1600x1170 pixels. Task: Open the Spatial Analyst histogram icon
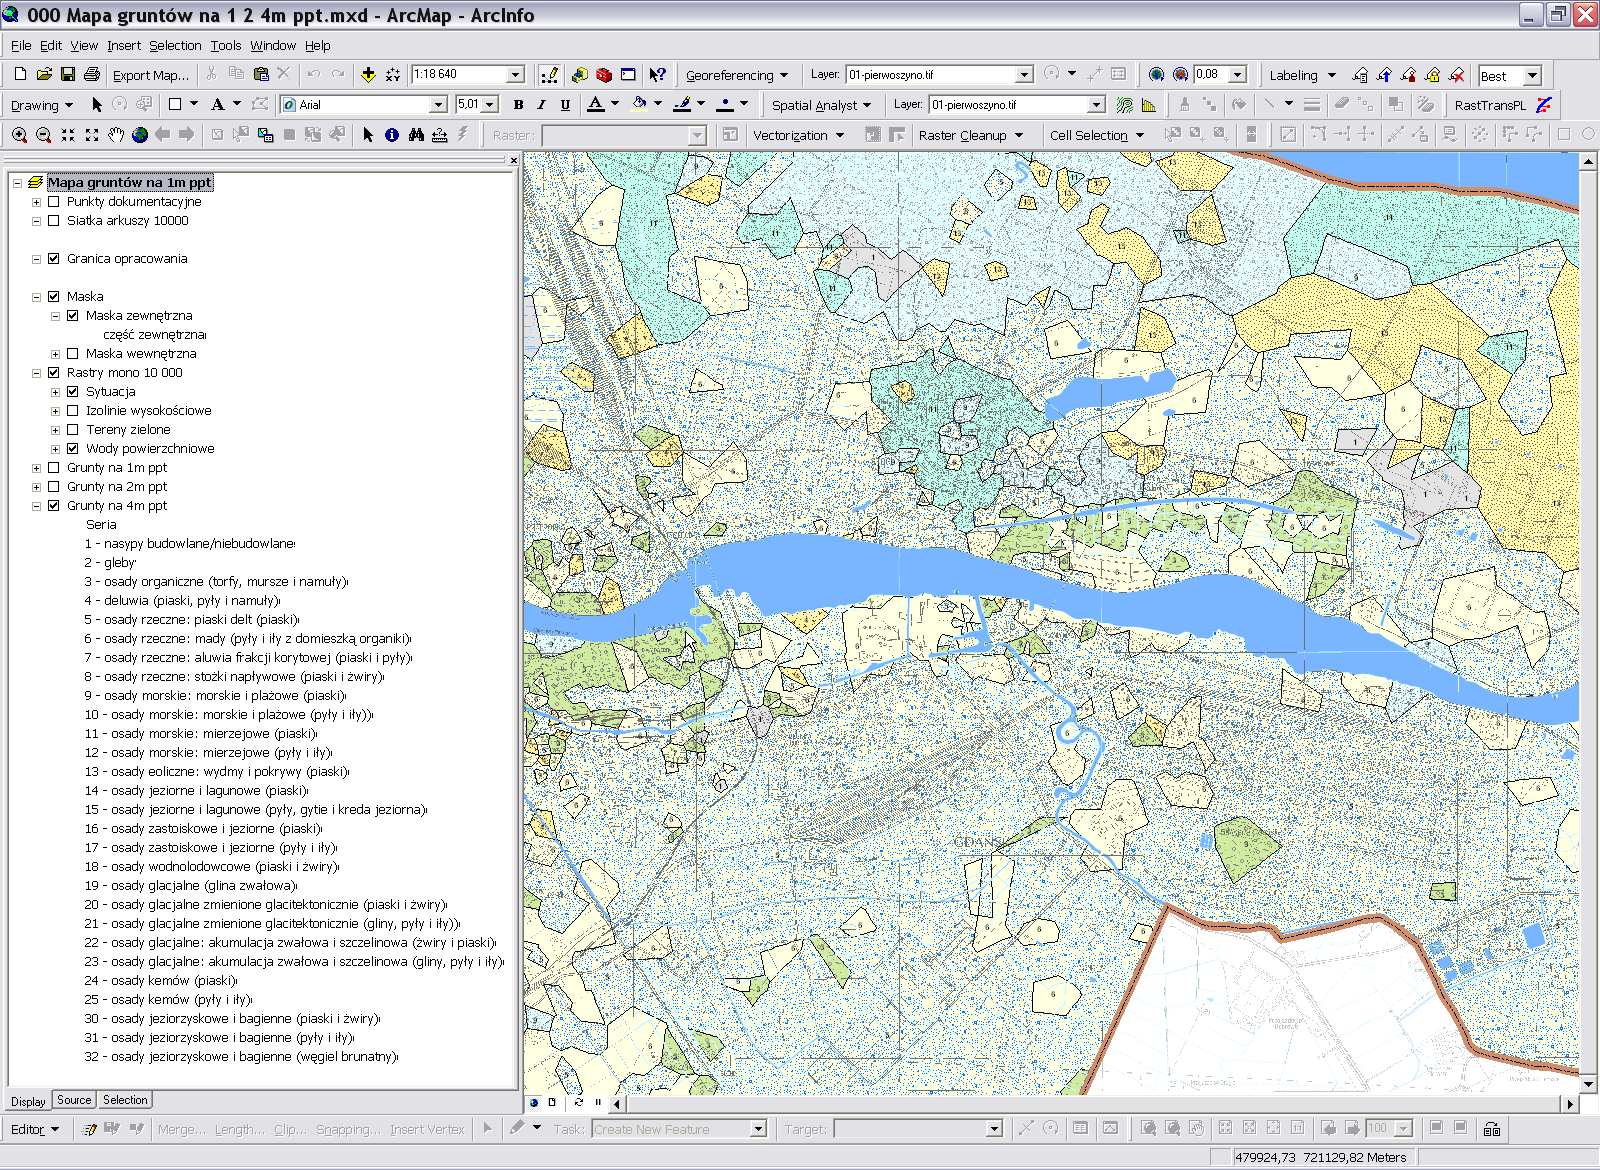(1149, 105)
